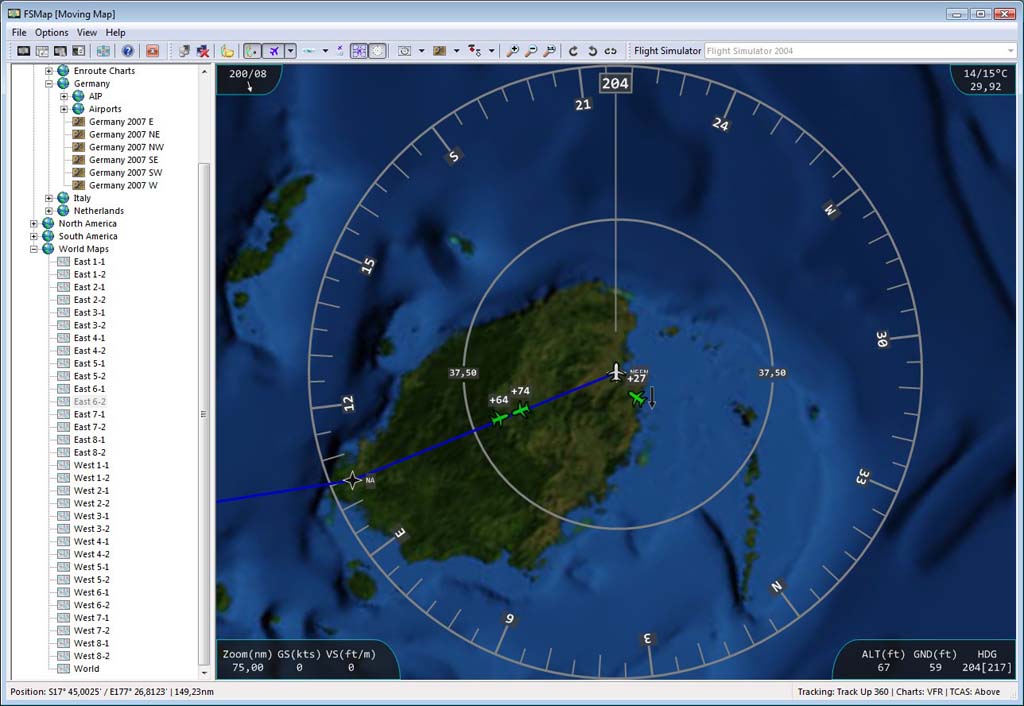Click the disconnect icon with red X

point(203,51)
